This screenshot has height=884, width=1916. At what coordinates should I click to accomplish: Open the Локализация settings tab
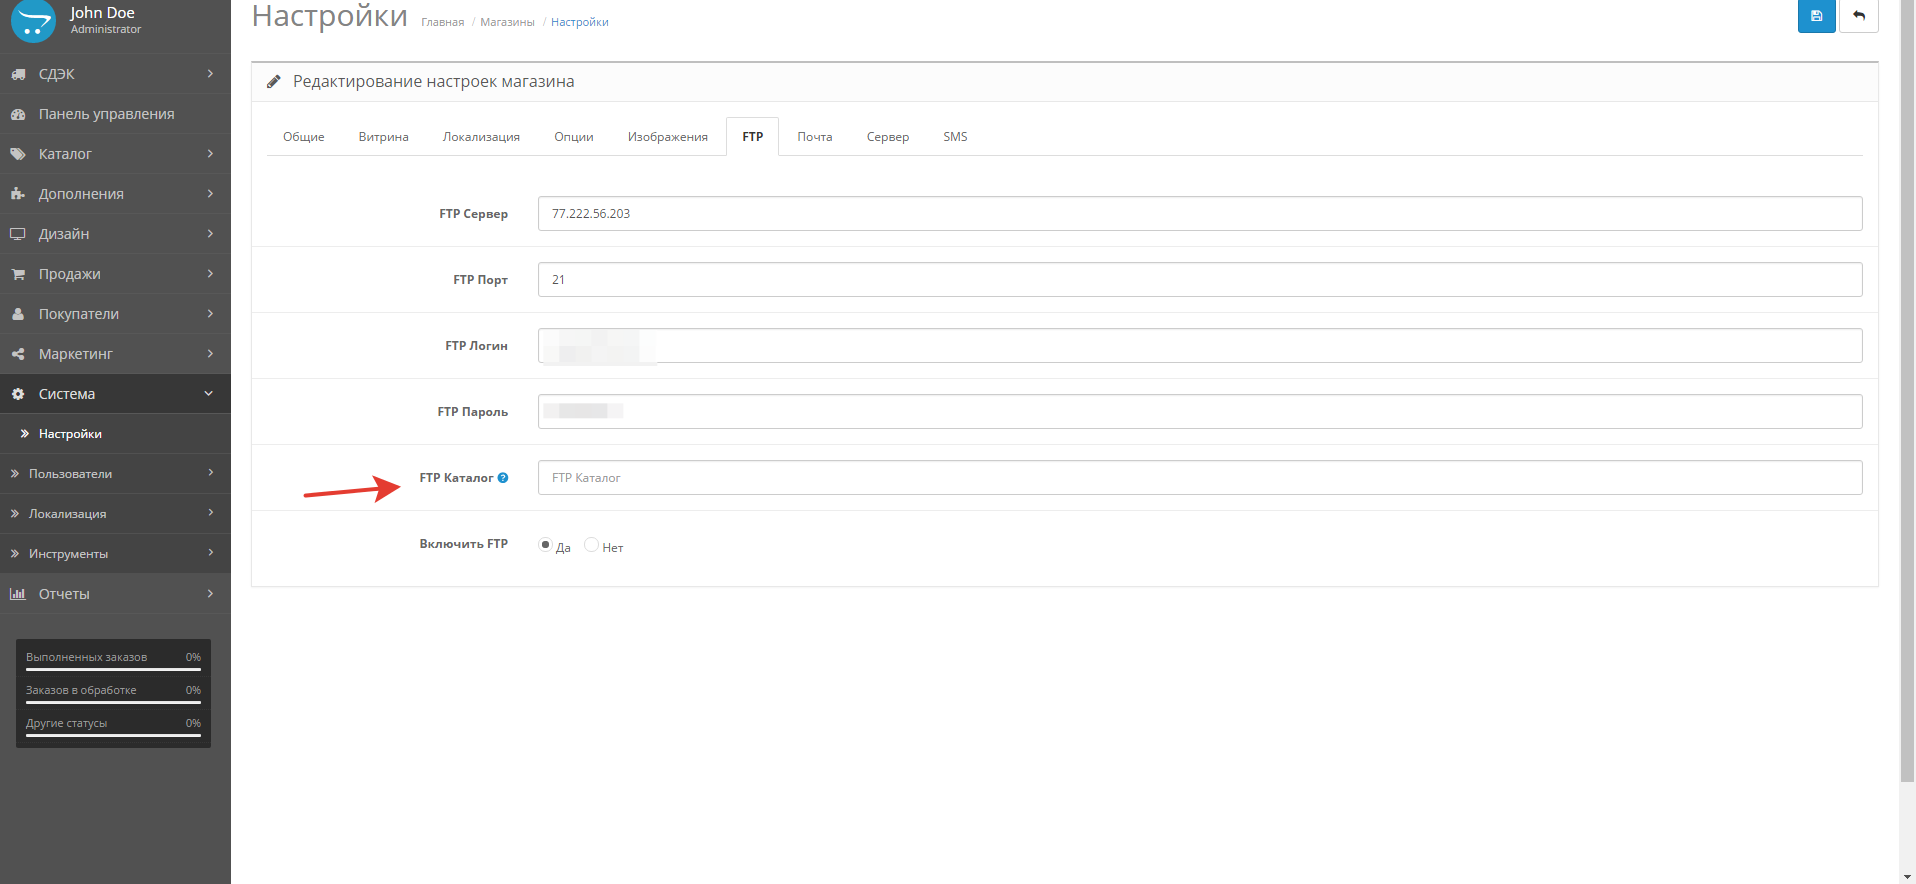481,137
